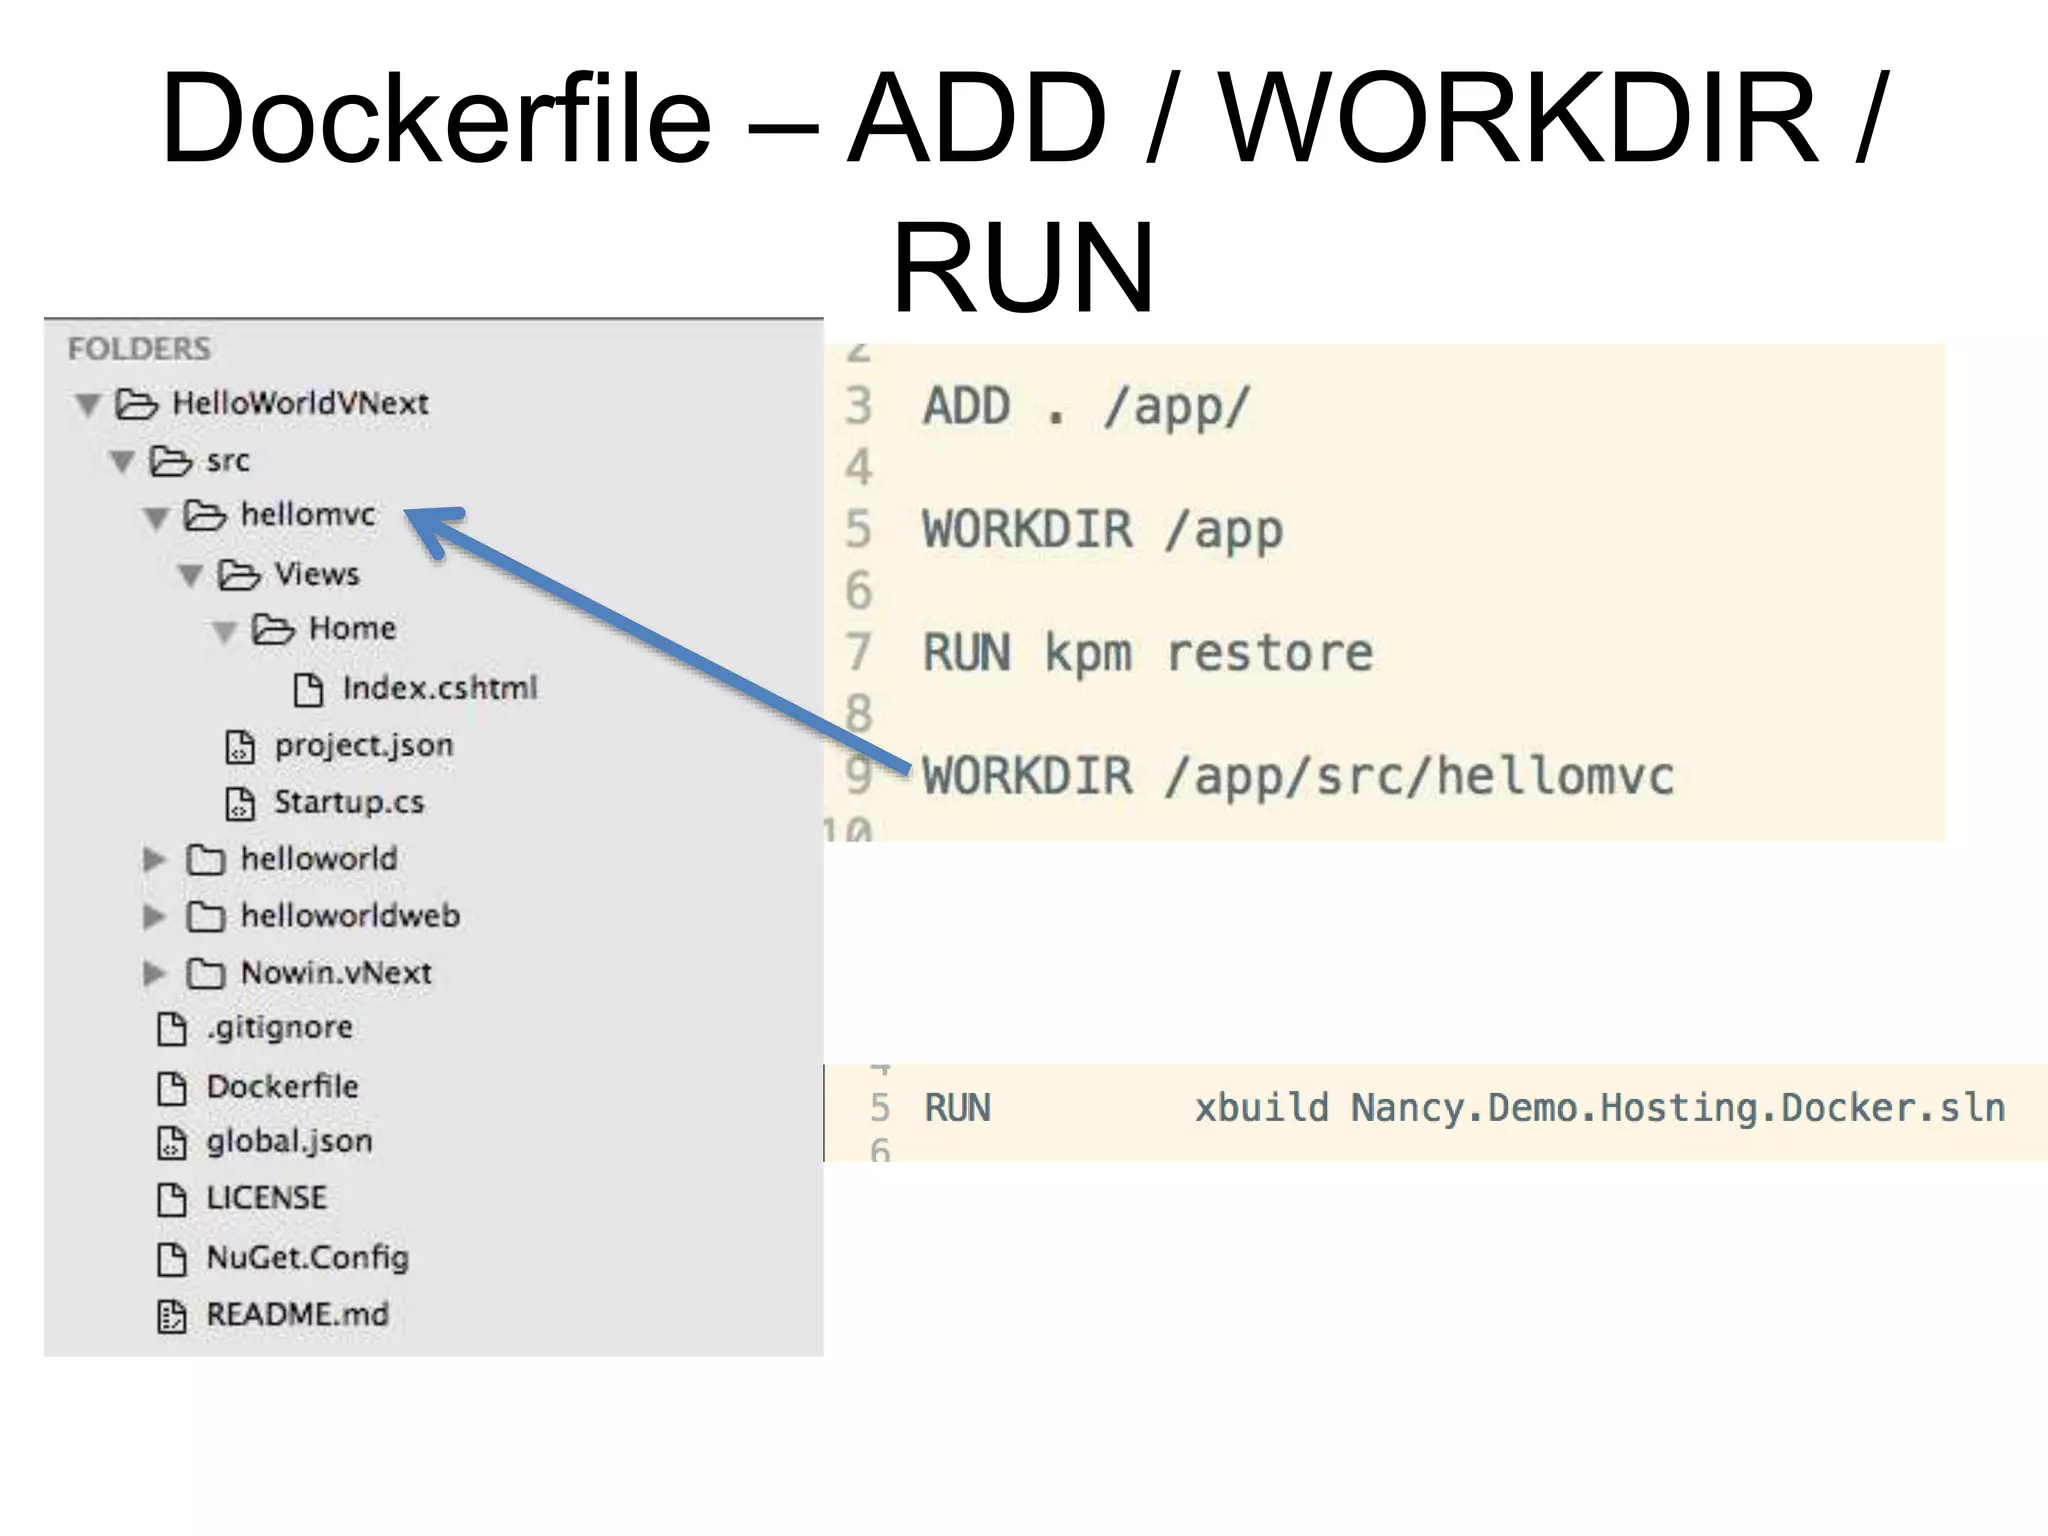Expand the helloworldweb folder arrow
The width and height of the screenshot is (2048, 1536).
click(154, 917)
